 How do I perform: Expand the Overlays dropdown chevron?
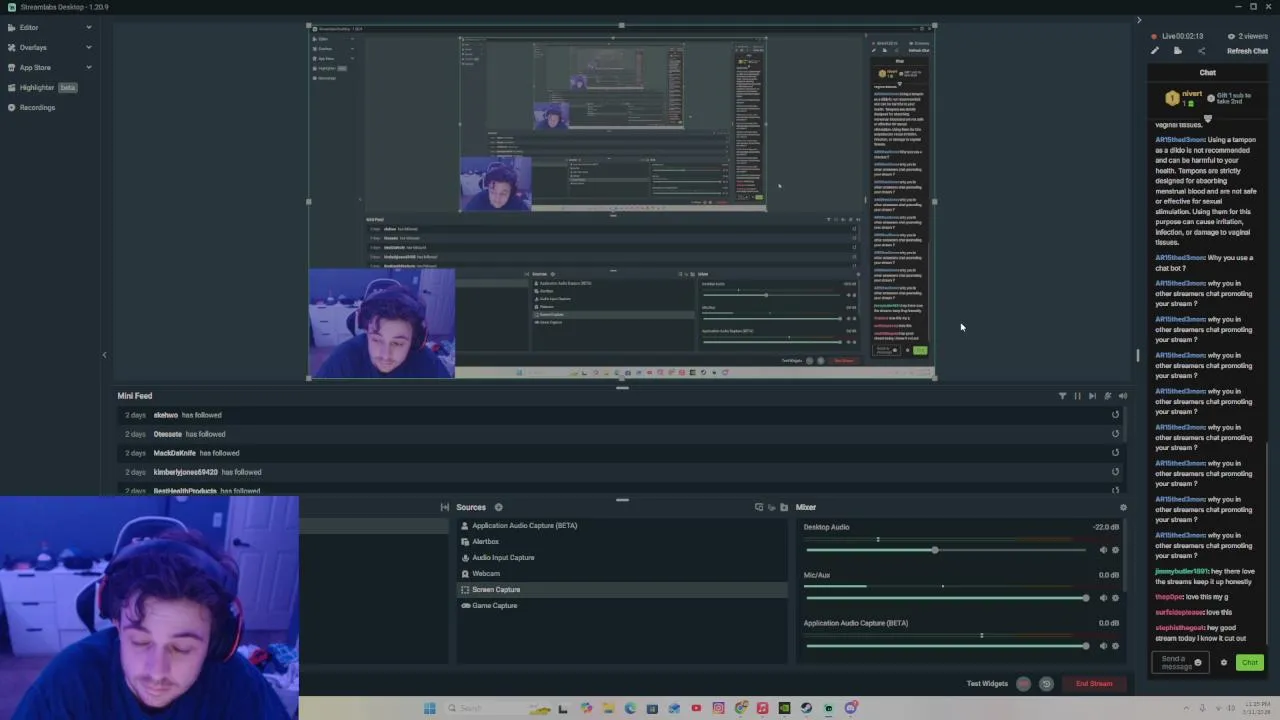(x=88, y=48)
